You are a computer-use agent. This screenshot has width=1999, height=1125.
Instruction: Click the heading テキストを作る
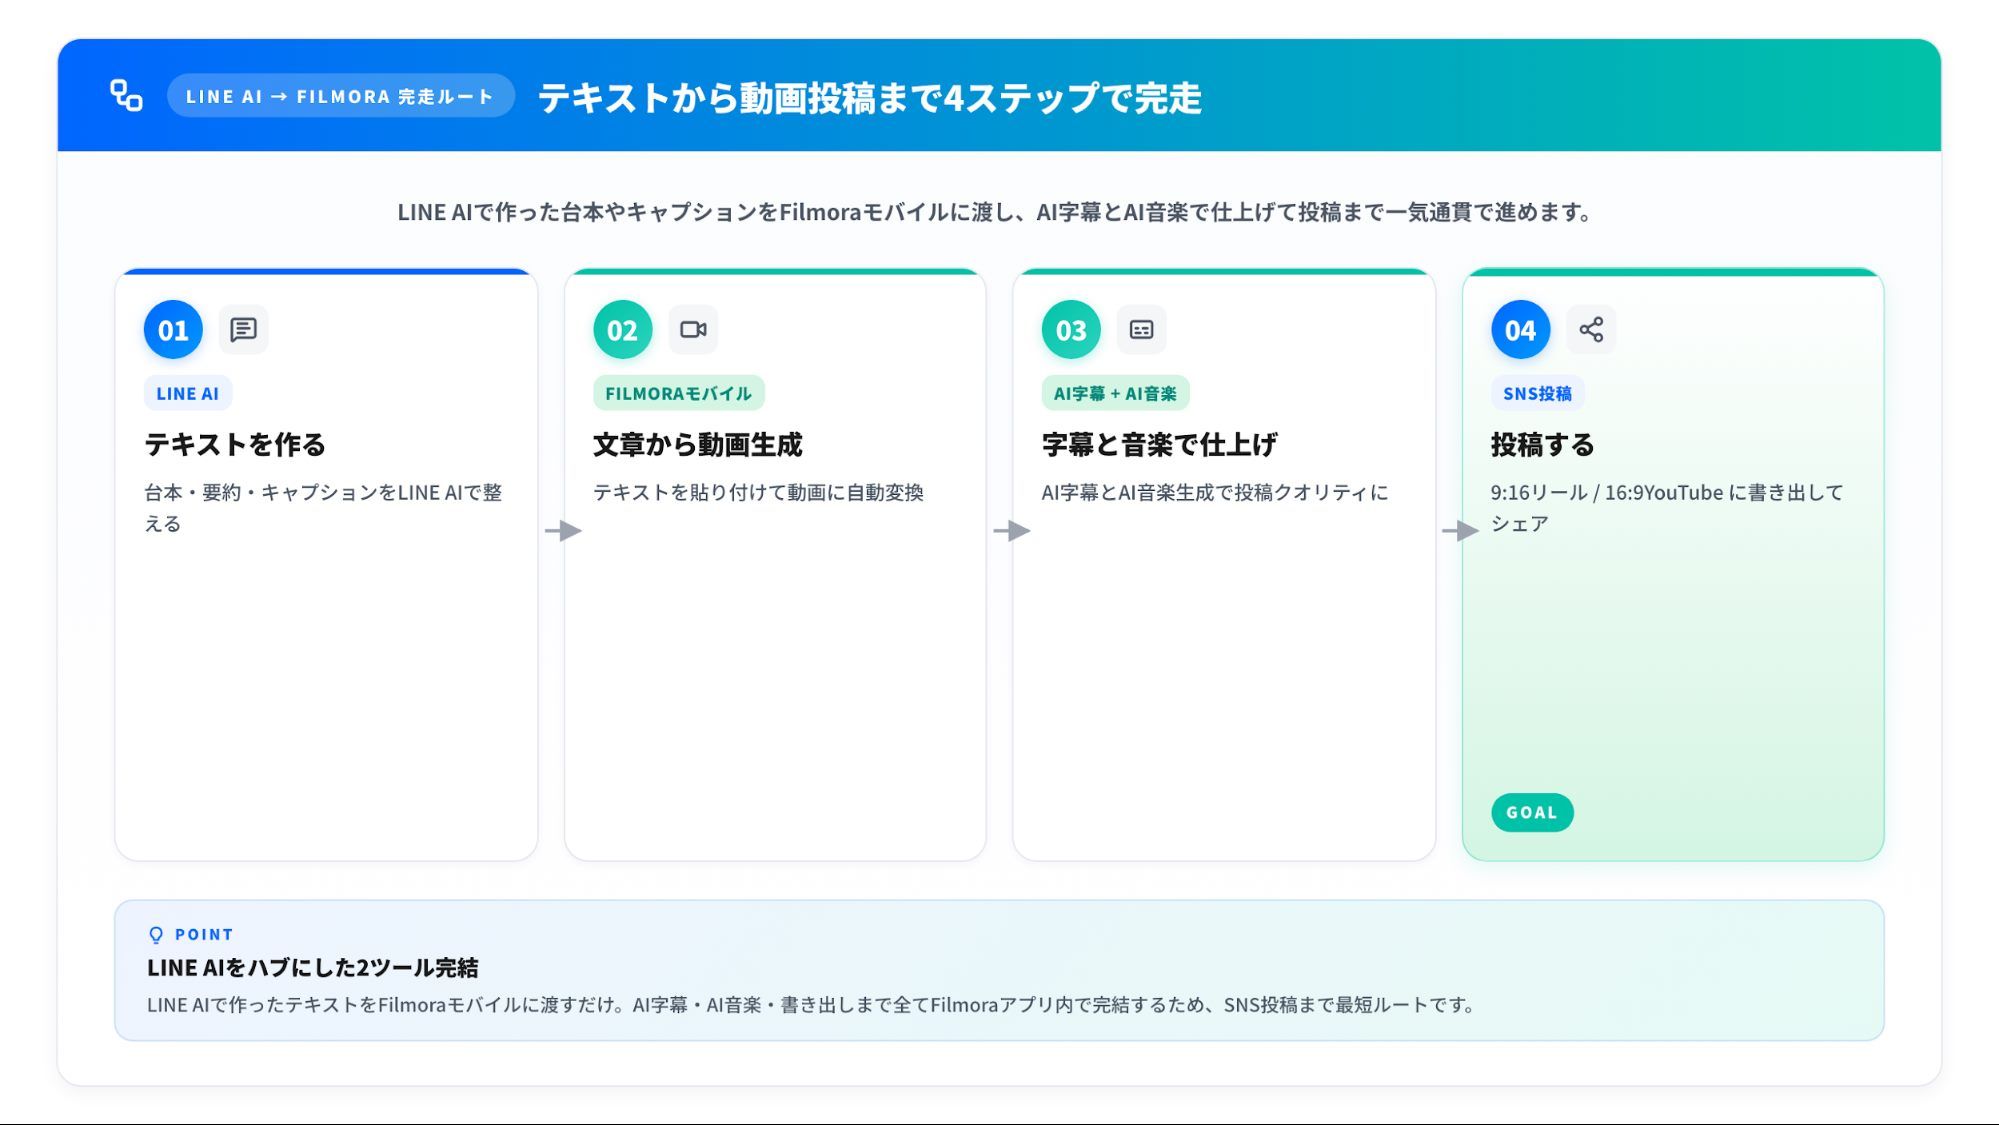point(235,444)
